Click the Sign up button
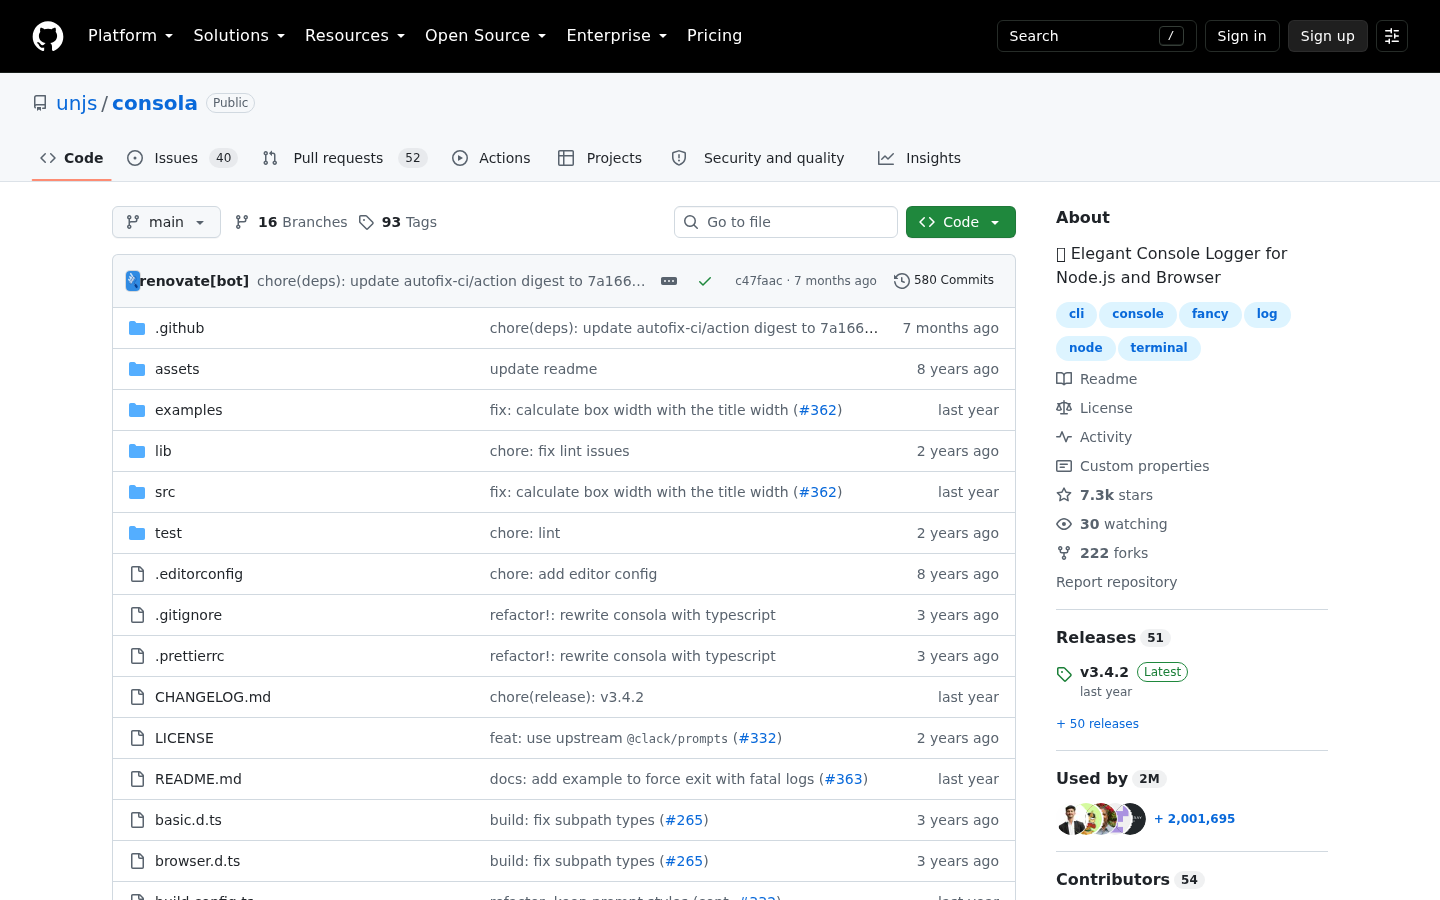Image resolution: width=1440 pixels, height=900 pixels. (x=1328, y=36)
